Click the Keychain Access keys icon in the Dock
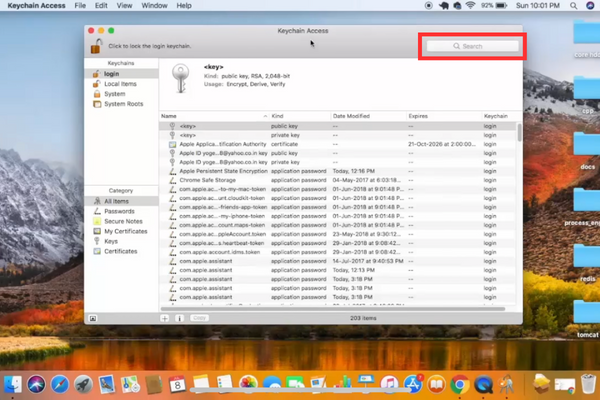The image size is (600, 400). (507, 384)
